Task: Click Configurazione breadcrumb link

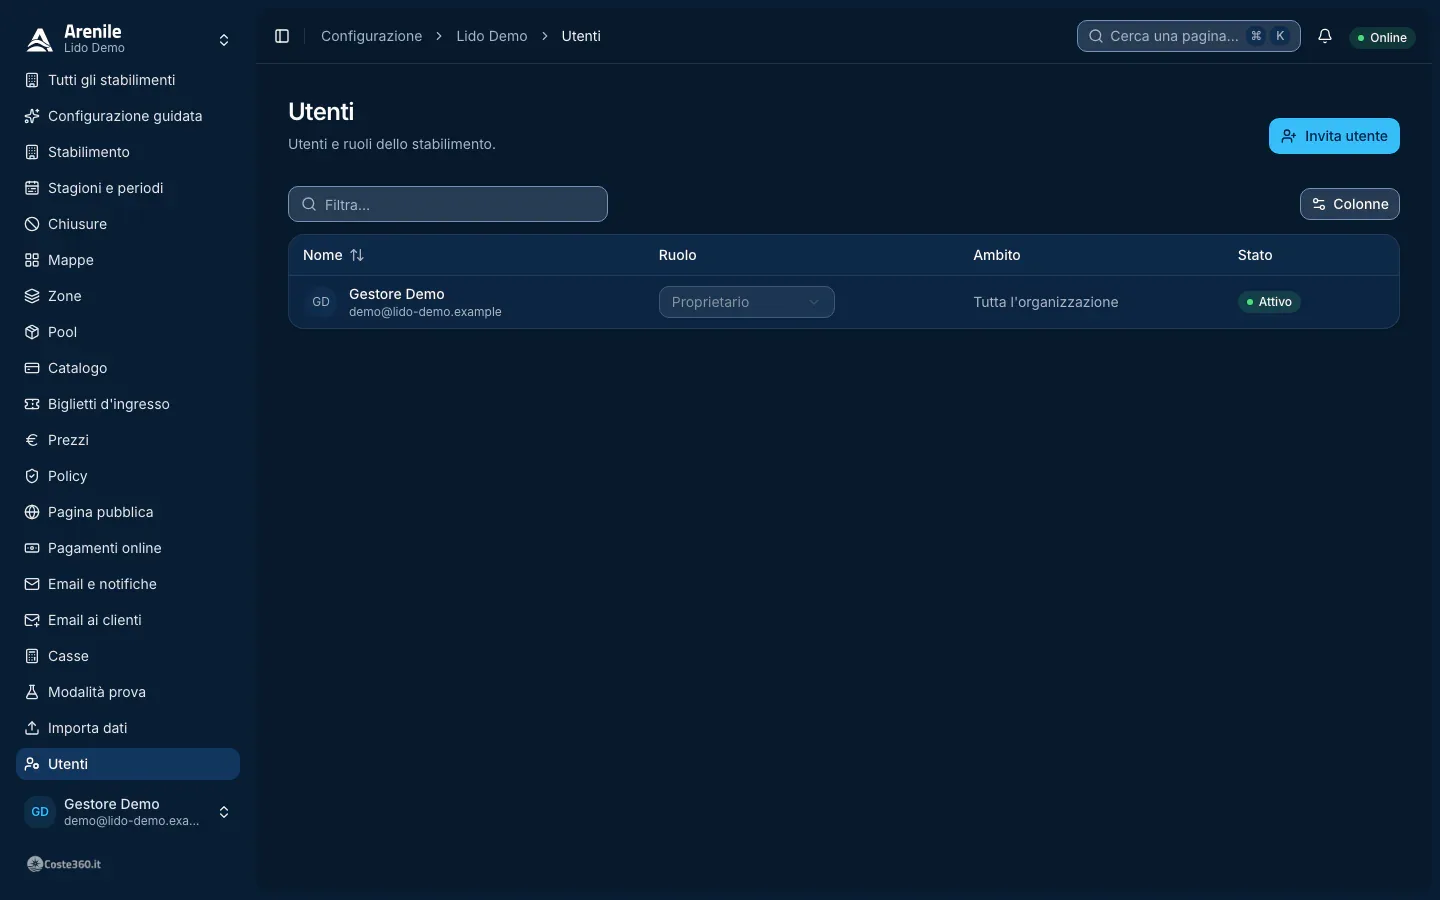Action: (371, 36)
